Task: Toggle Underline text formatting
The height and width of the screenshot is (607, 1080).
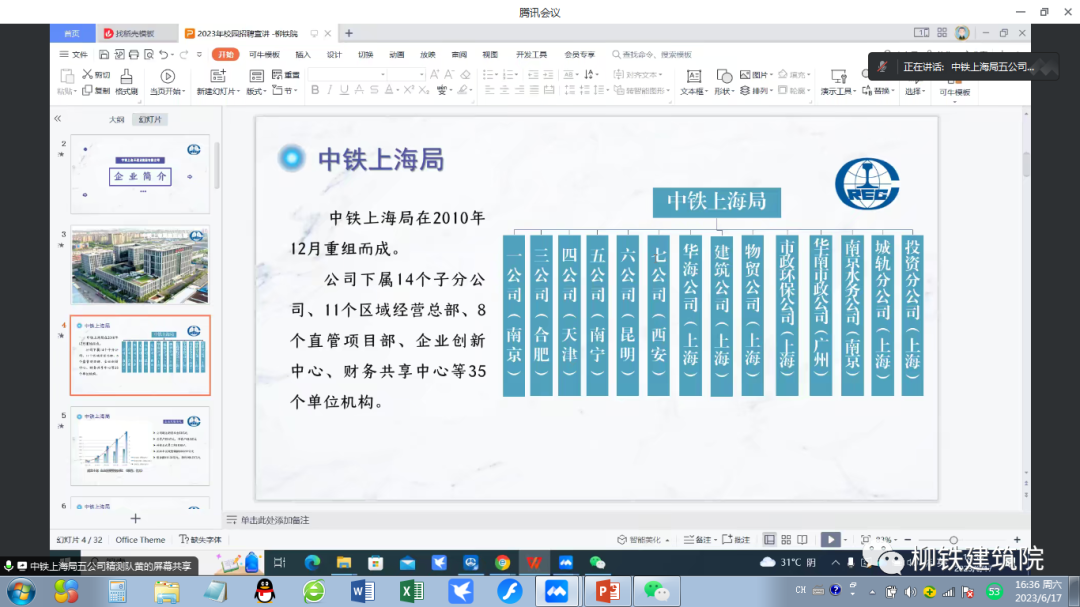Action: pyautogui.click(x=344, y=90)
